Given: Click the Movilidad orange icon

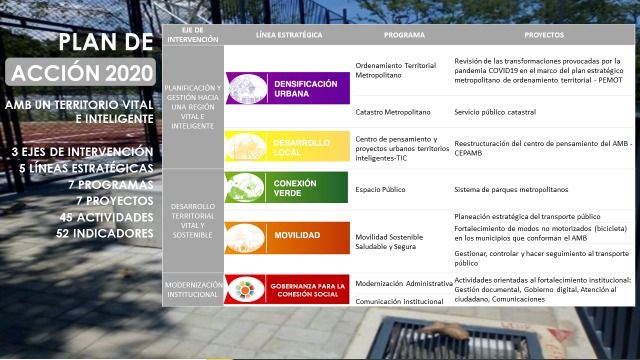Looking at the screenshot, I should pos(245,238).
